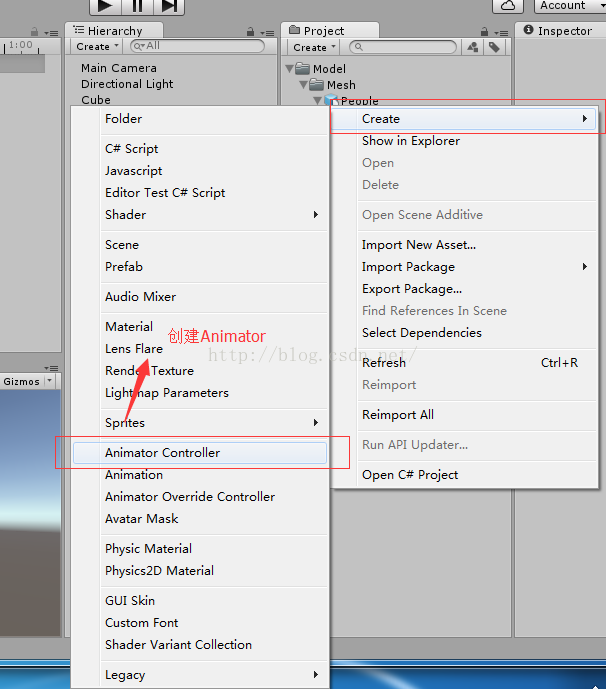Click Export Package...
This screenshot has width=606, height=689.
click(x=464, y=289)
